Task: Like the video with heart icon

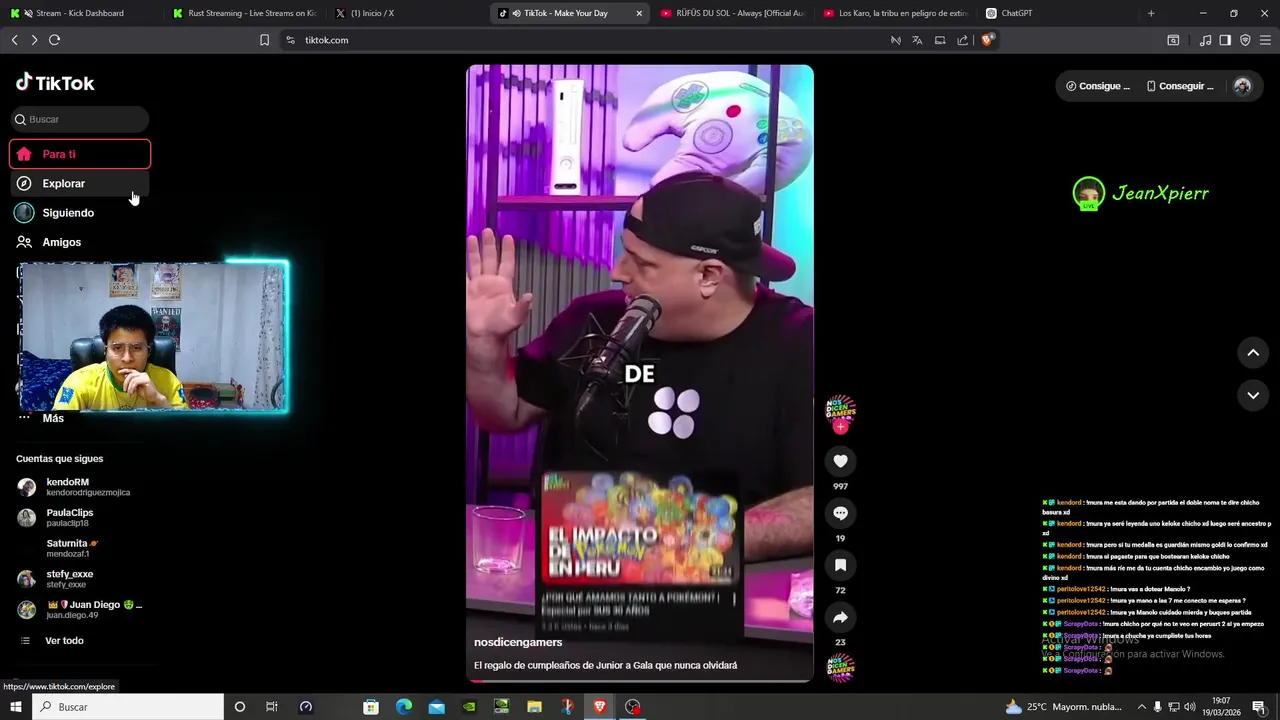Action: click(840, 461)
